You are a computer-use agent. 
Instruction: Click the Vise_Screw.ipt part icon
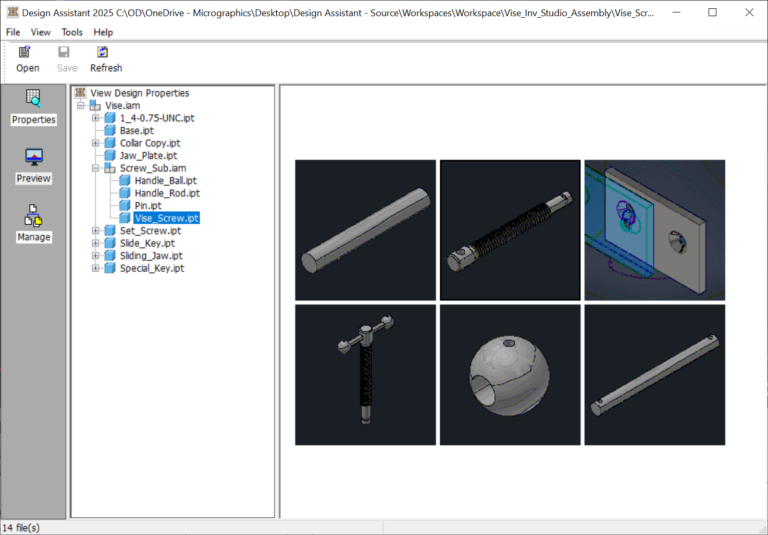tap(124, 218)
